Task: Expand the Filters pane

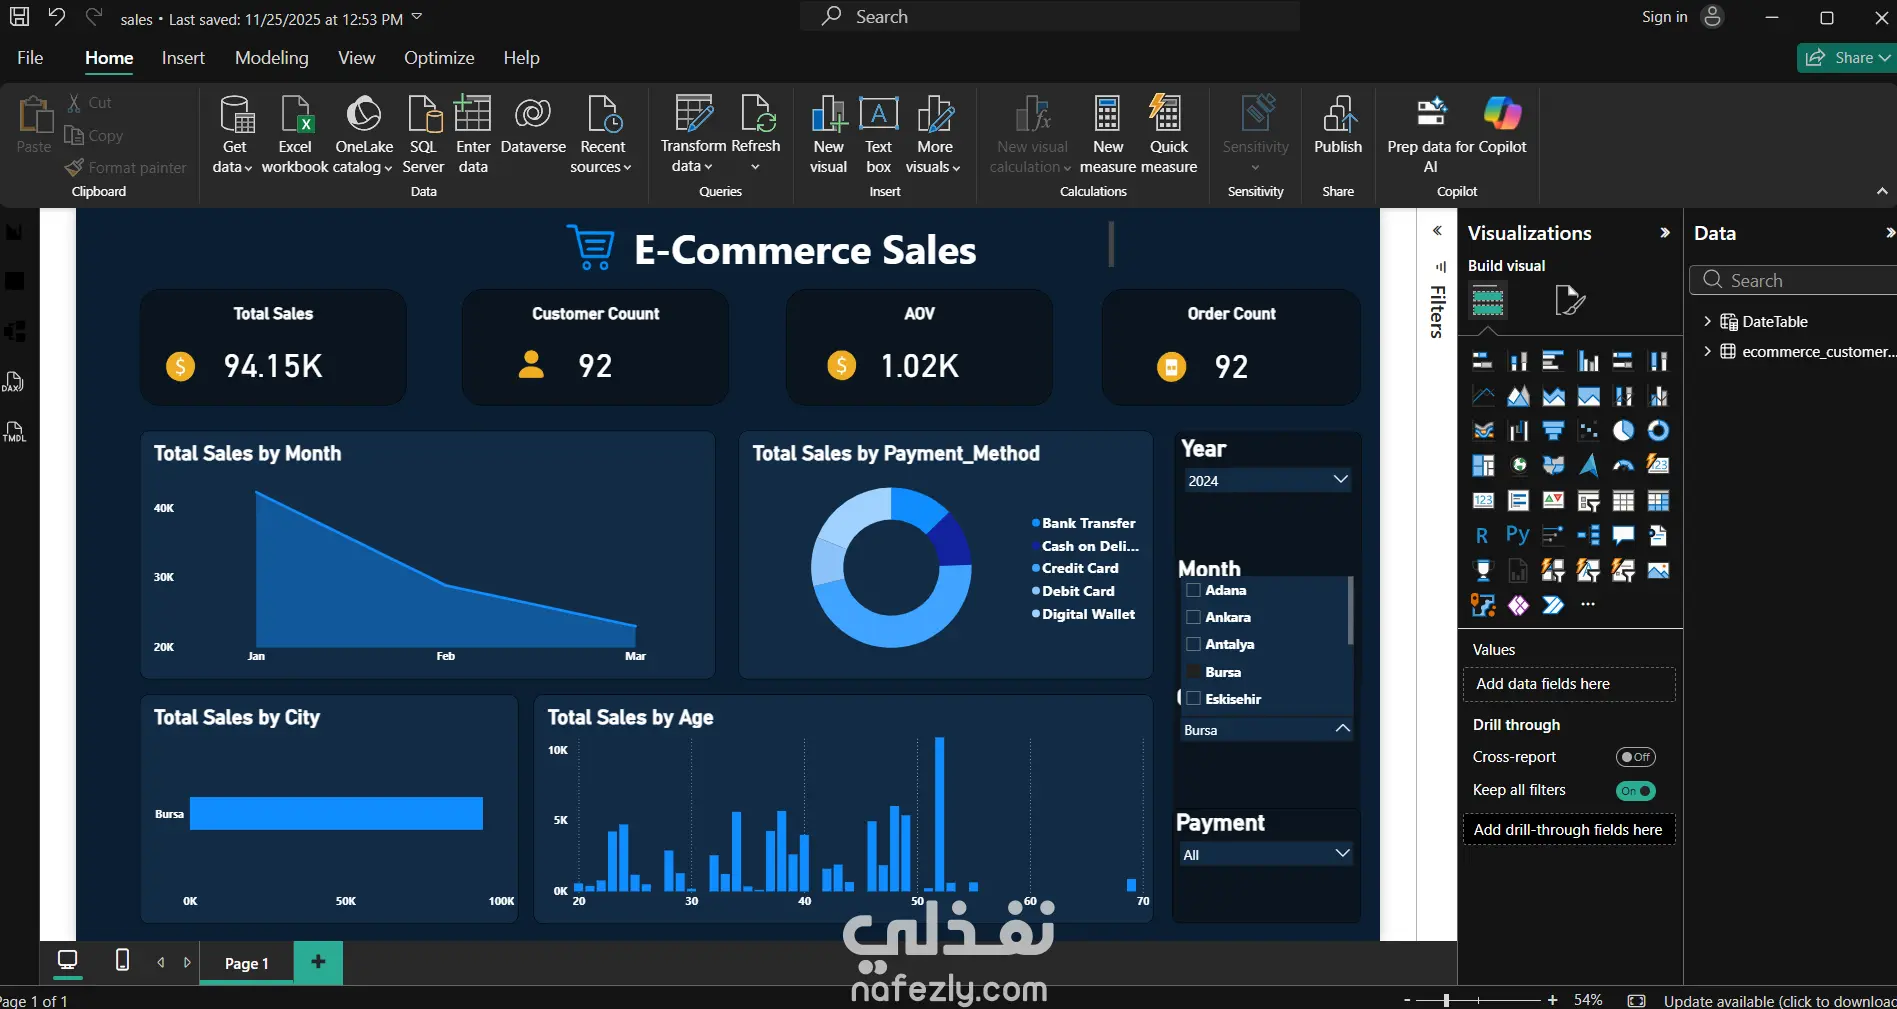Action: click(1437, 231)
